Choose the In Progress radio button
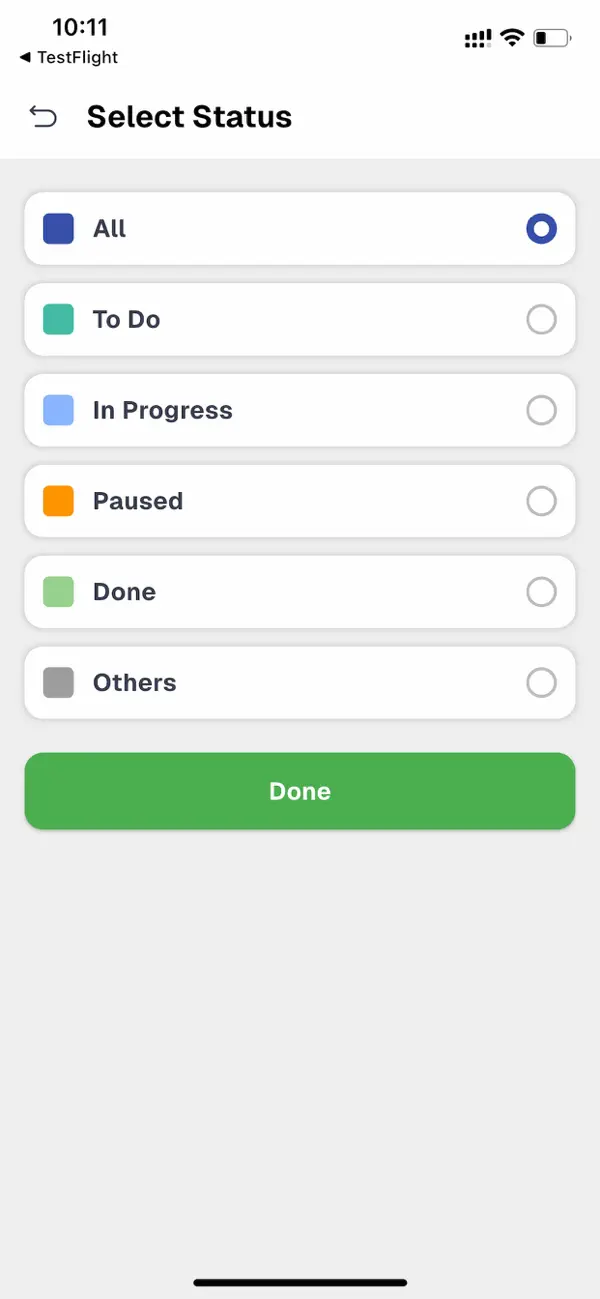Viewport: 600px width, 1299px height. click(x=541, y=410)
